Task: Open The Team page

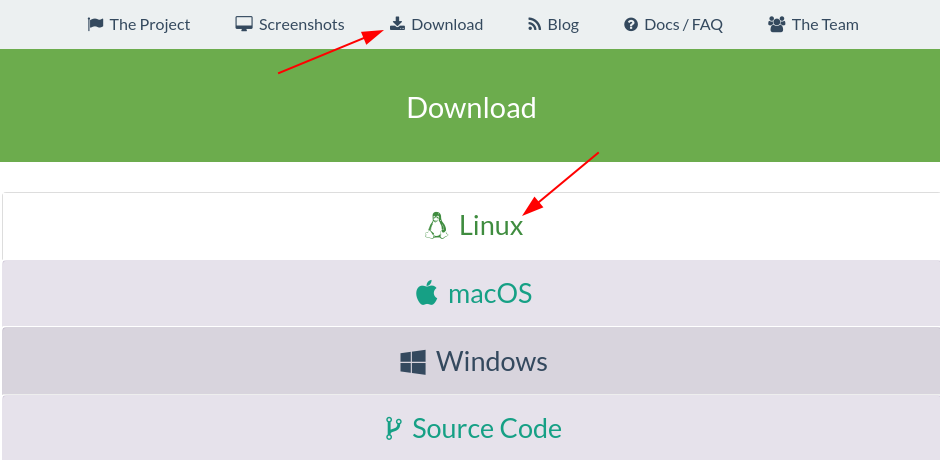Action: pyautogui.click(x=813, y=25)
